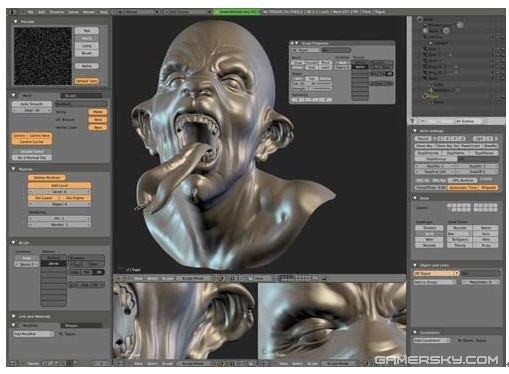
Task: Click the lock icon in viewport header
Action: [x=315, y=278]
